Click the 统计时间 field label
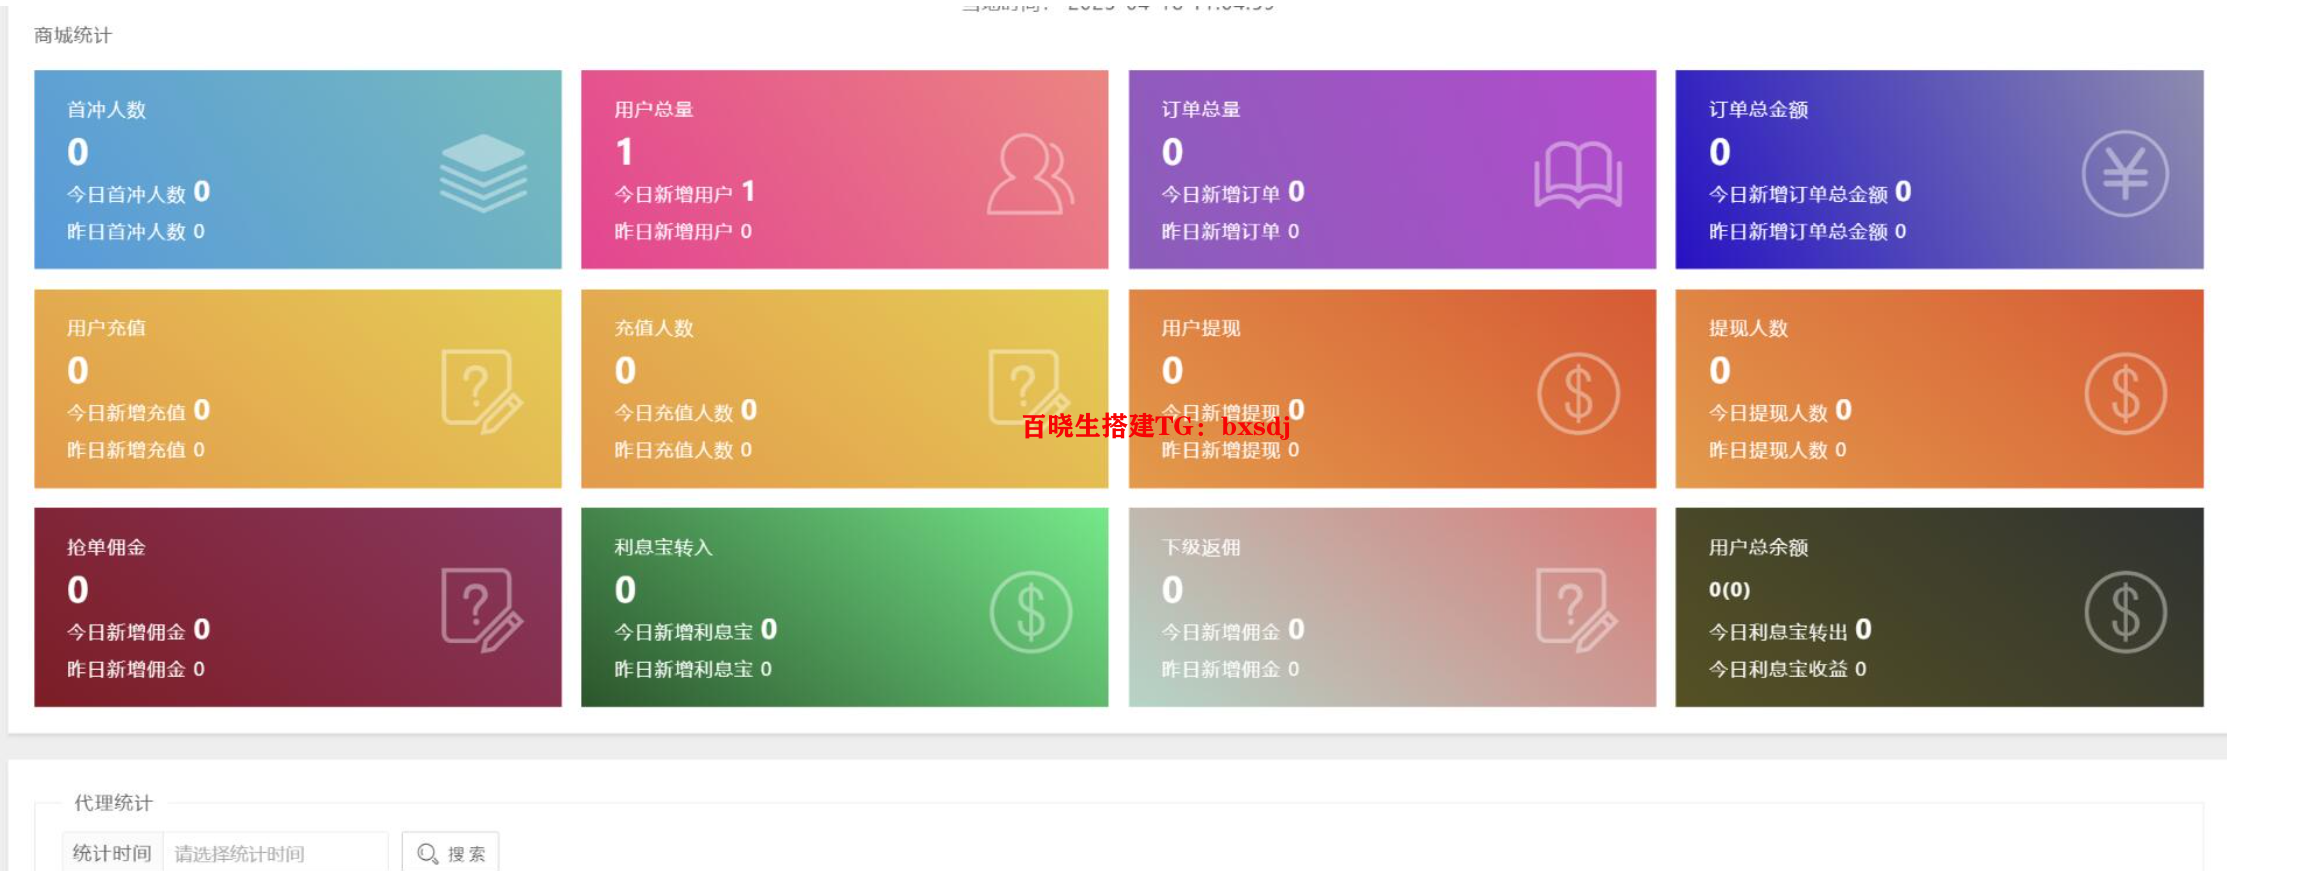 pos(112,853)
